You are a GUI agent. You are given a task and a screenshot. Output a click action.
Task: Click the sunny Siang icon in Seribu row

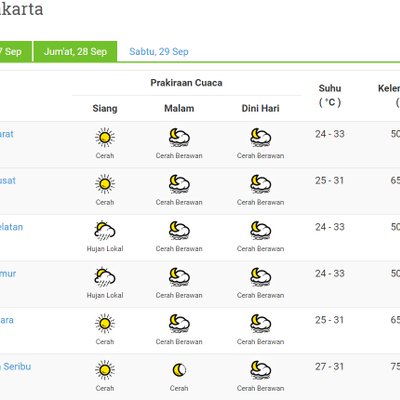point(105,370)
